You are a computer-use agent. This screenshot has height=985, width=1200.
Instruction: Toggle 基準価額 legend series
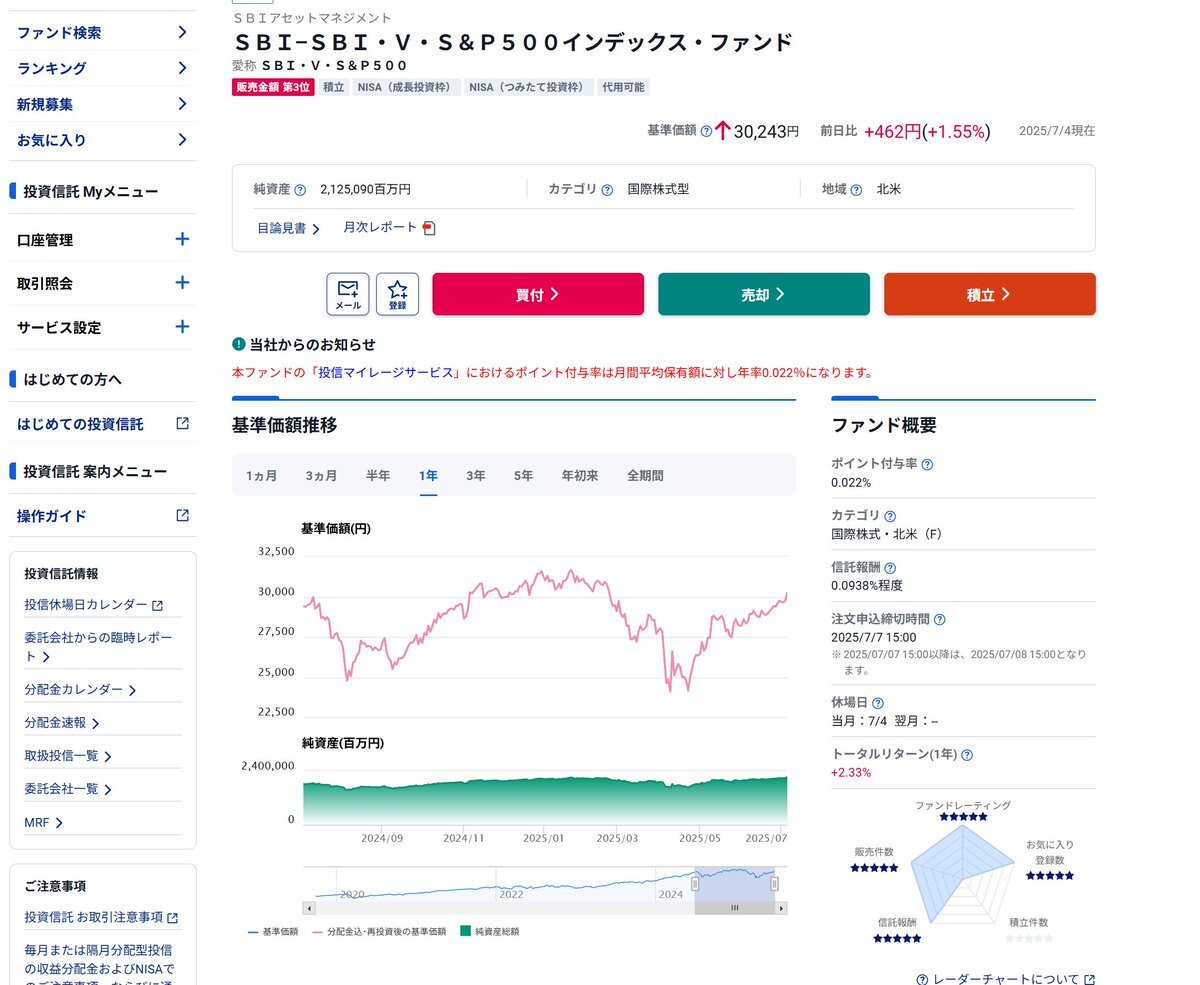pos(273,932)
